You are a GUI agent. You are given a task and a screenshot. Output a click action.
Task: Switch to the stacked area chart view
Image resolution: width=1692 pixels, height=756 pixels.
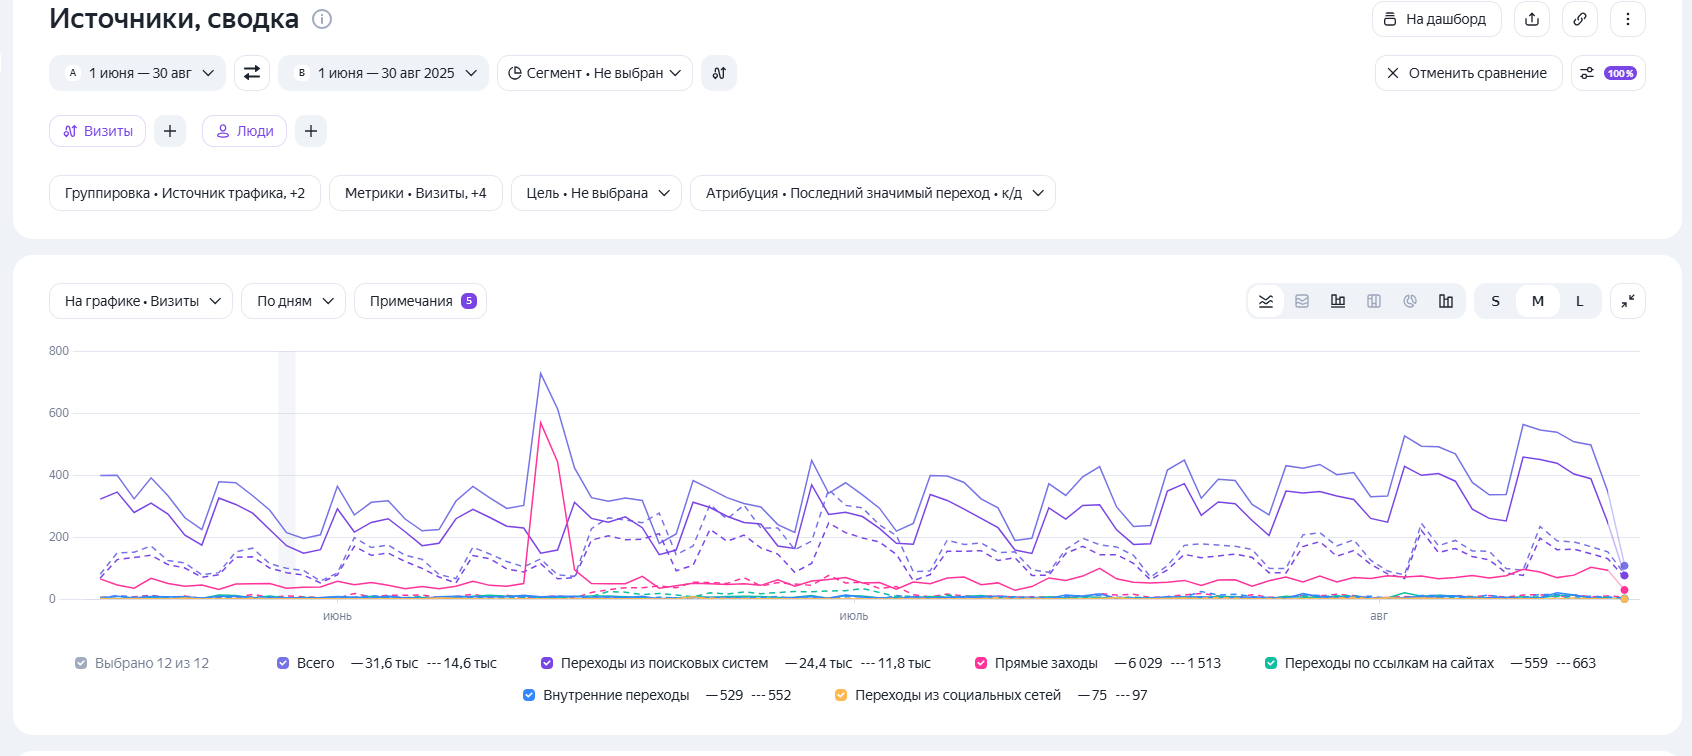[1302, 301]
